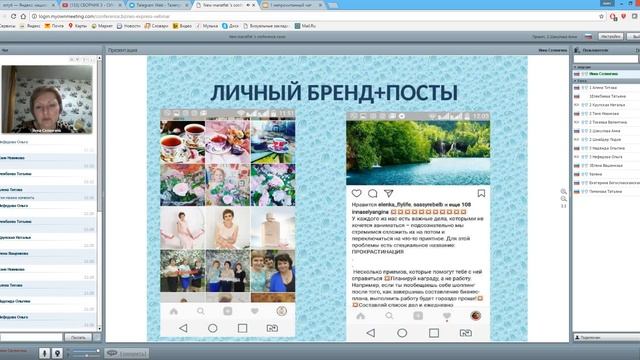Select participant Елена Вишнякова

[607, 166]
